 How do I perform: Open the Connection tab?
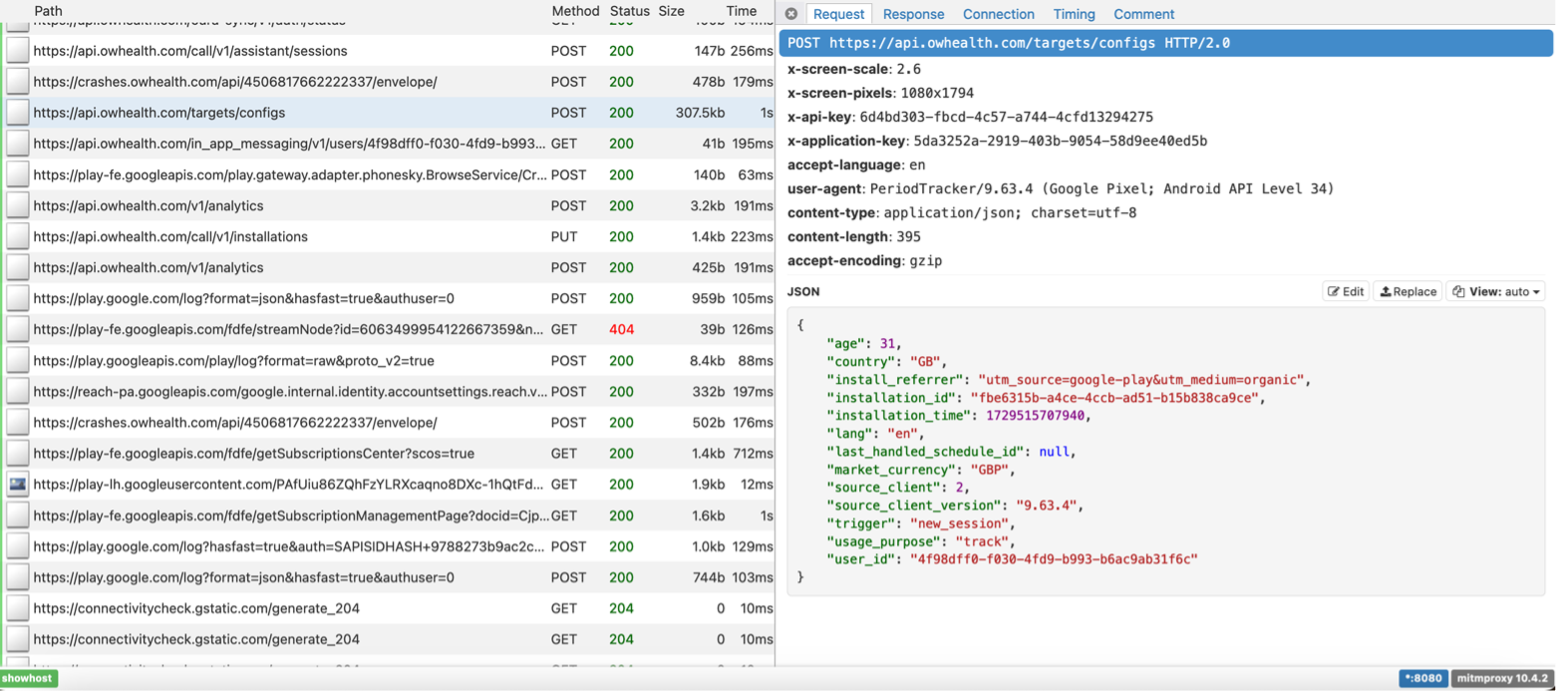point(998,14)
